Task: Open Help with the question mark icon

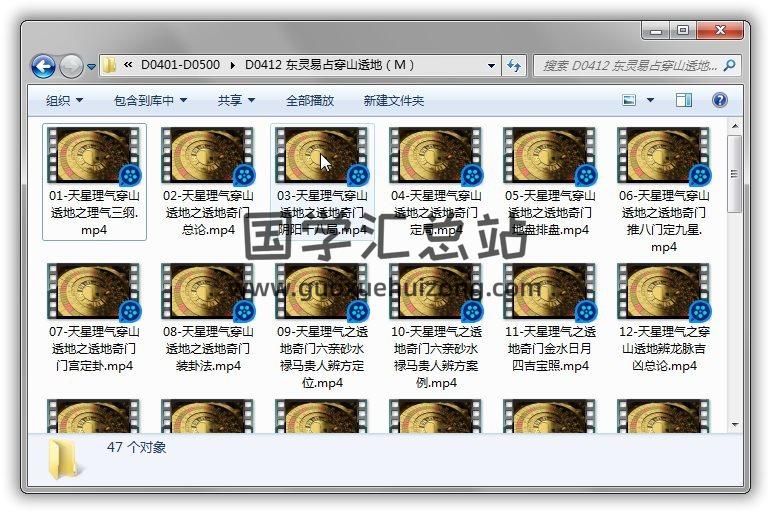Action: click(719, 100)
